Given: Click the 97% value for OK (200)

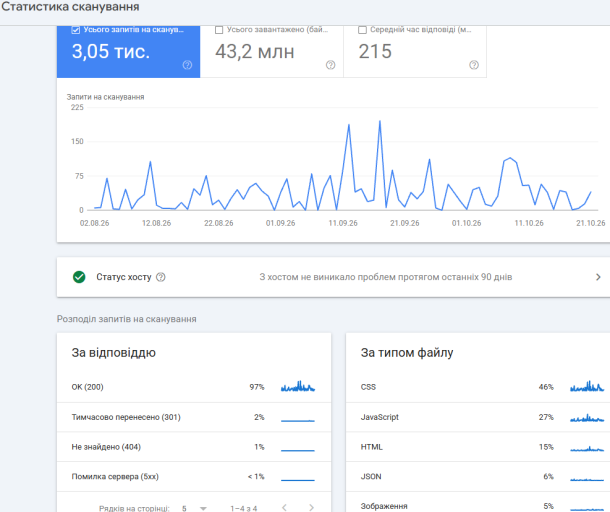Looking at the screenshot, I should click(257, 387).
